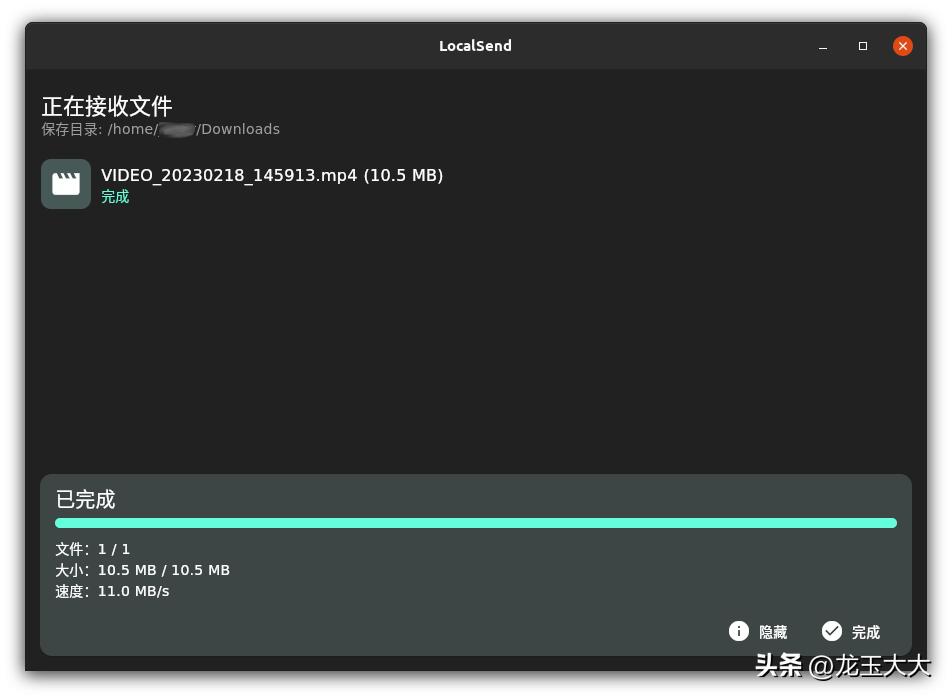Close LocalSend with the red X button
This screenshot has width=952, height=699.
coord(903,46)
